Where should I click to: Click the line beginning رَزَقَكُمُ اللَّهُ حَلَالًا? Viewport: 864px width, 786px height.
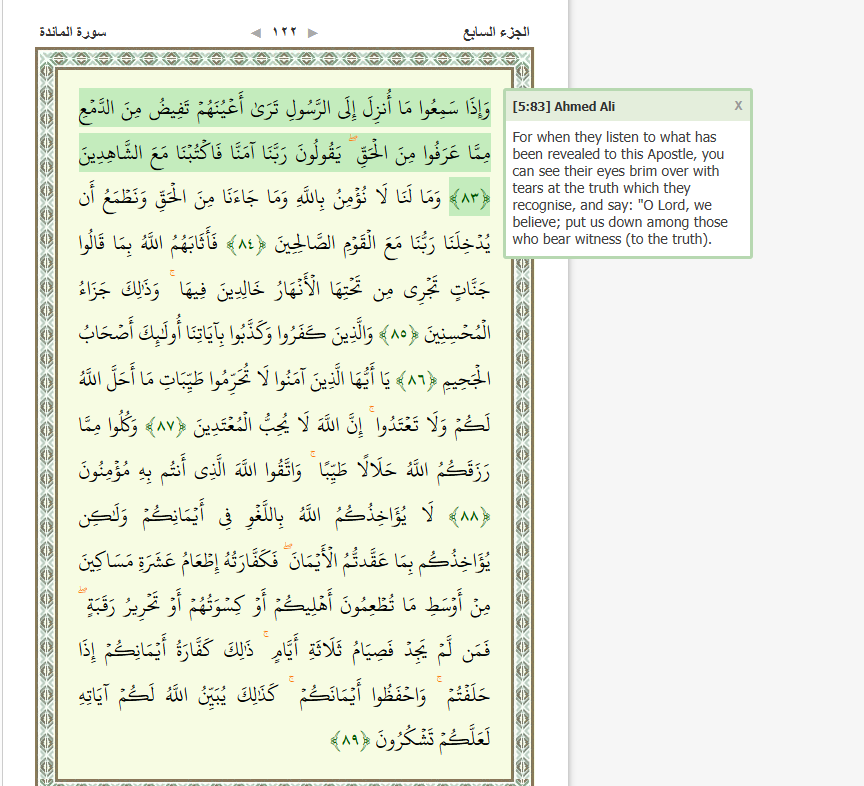285,470
